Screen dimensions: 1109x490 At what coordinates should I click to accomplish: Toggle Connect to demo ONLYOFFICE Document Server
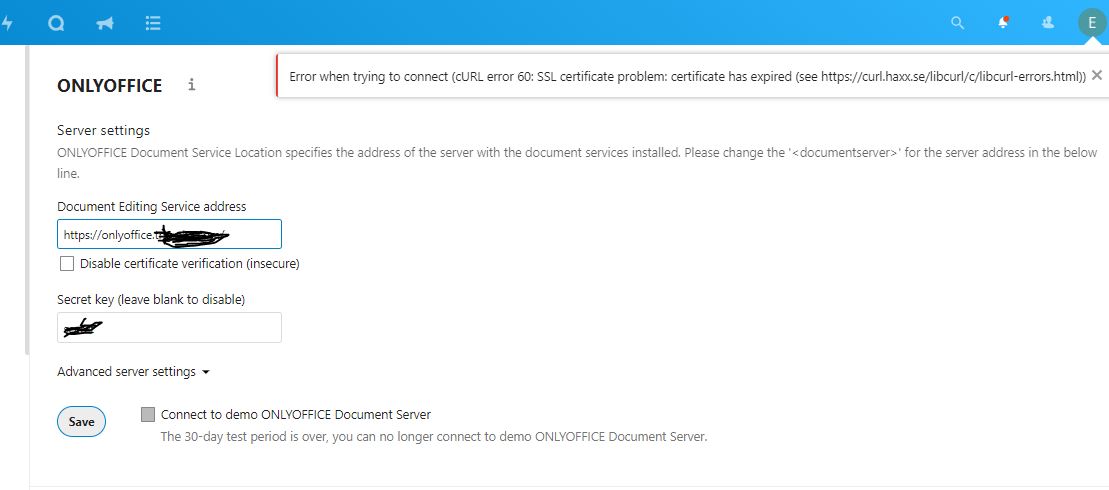click(149, 414)
